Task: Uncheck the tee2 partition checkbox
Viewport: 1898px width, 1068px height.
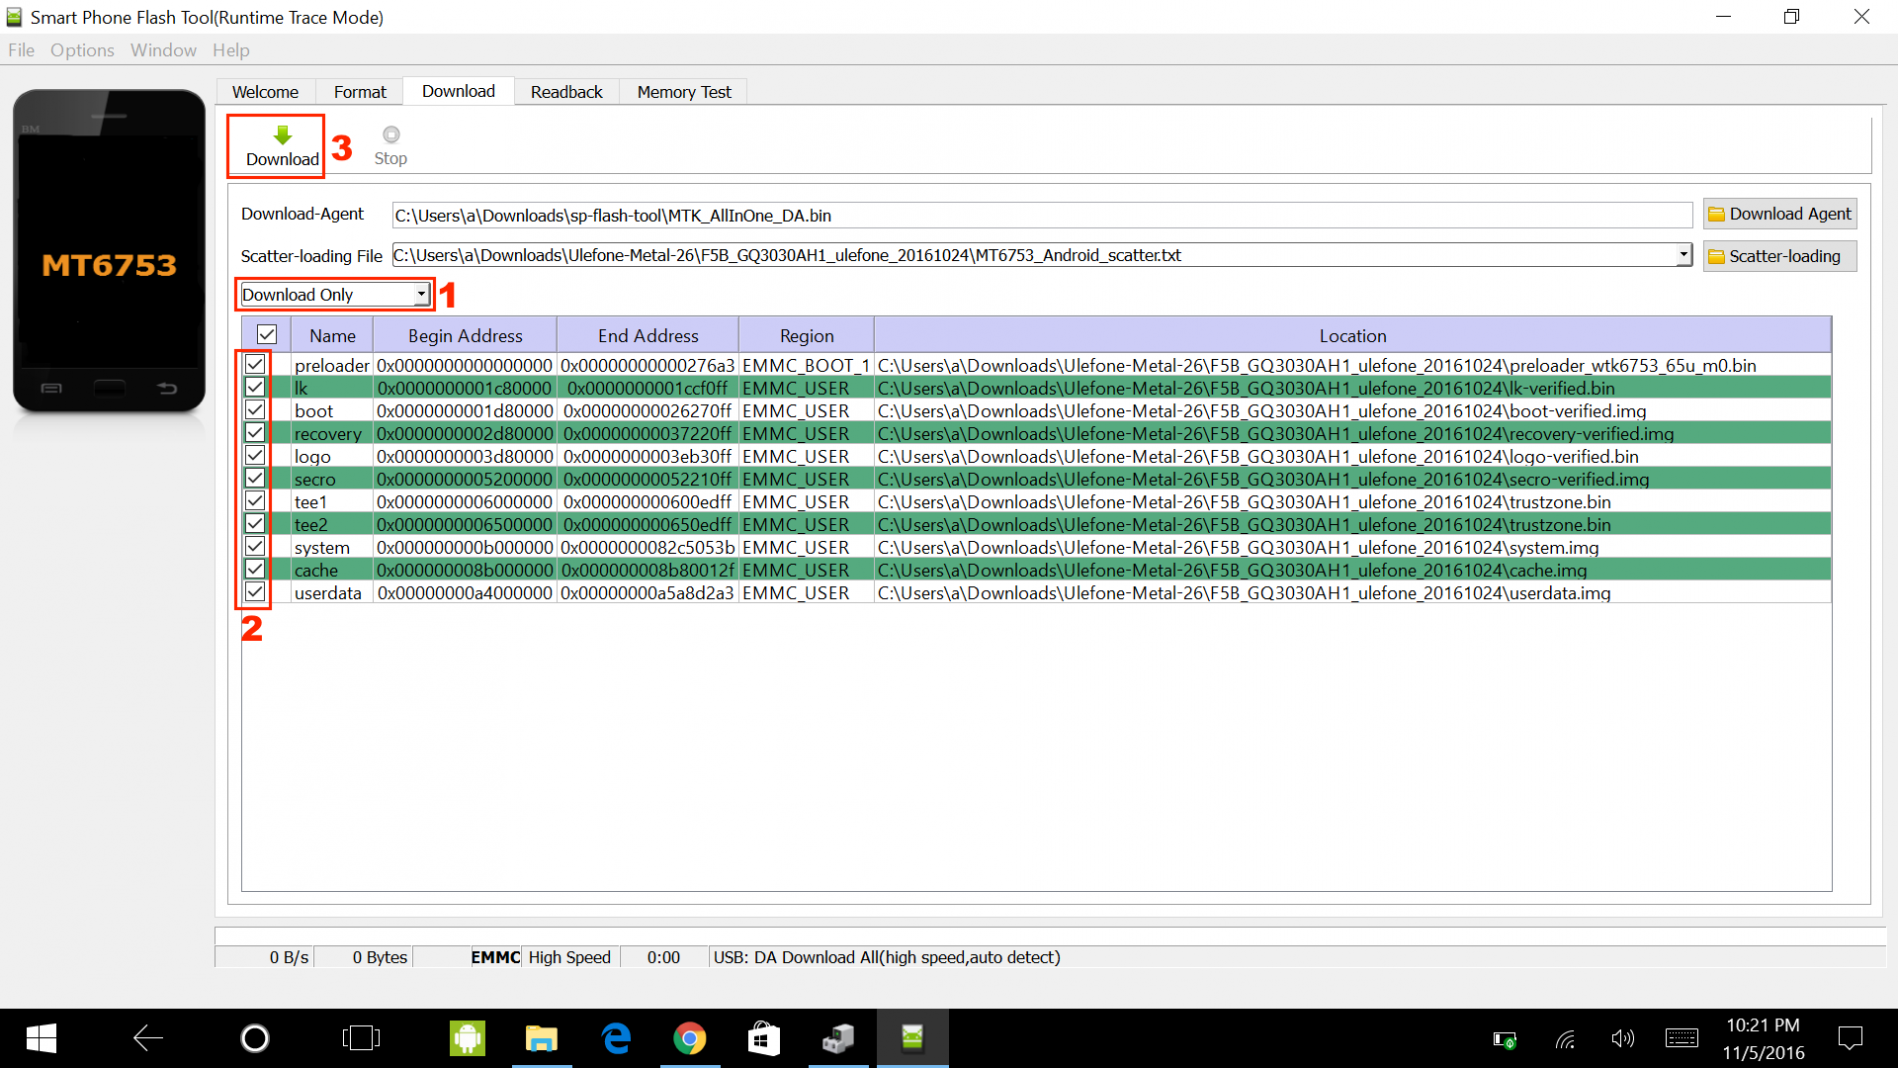Action: (255, 524)
